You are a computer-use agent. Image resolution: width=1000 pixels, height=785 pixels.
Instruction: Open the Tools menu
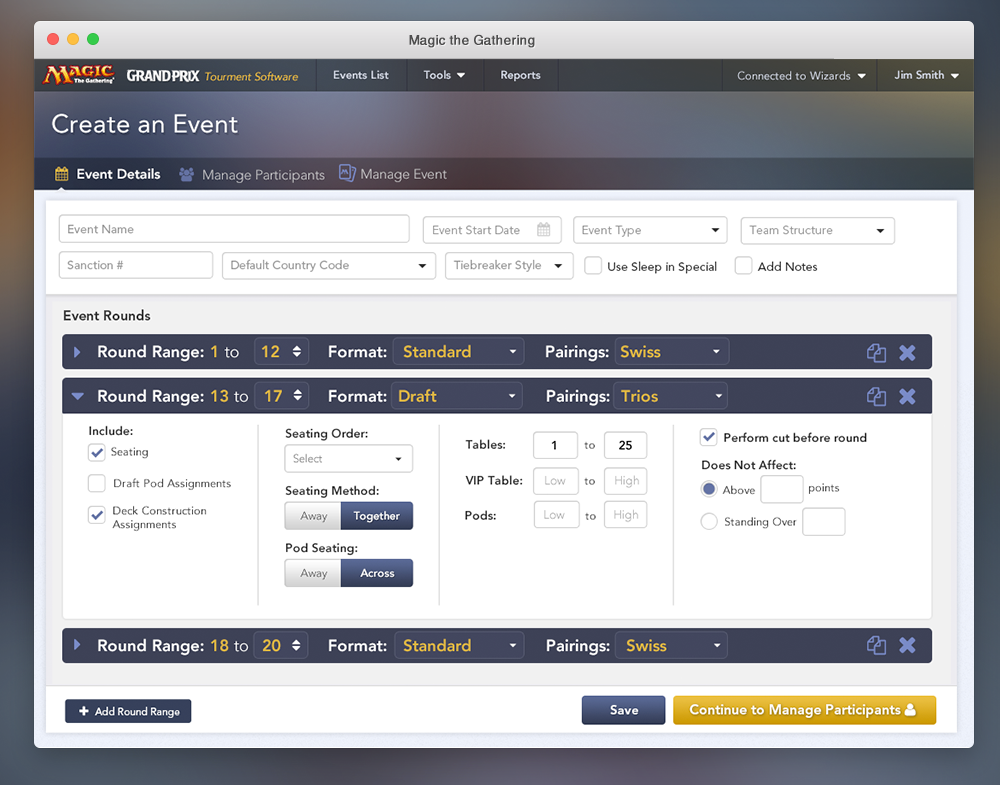(x=445, y=75)
